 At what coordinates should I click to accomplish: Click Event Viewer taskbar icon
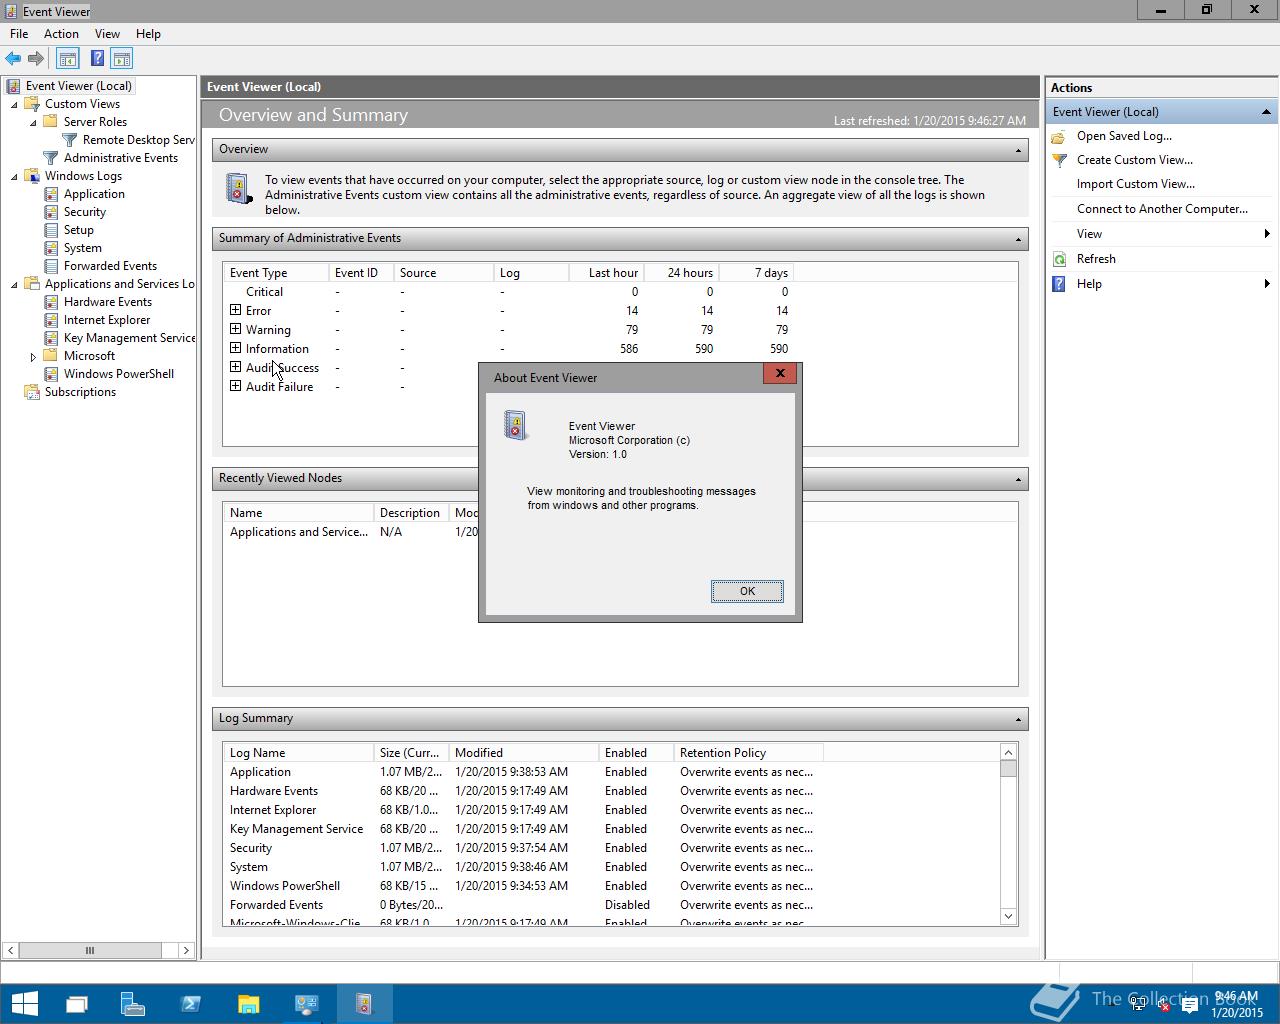364,1004
